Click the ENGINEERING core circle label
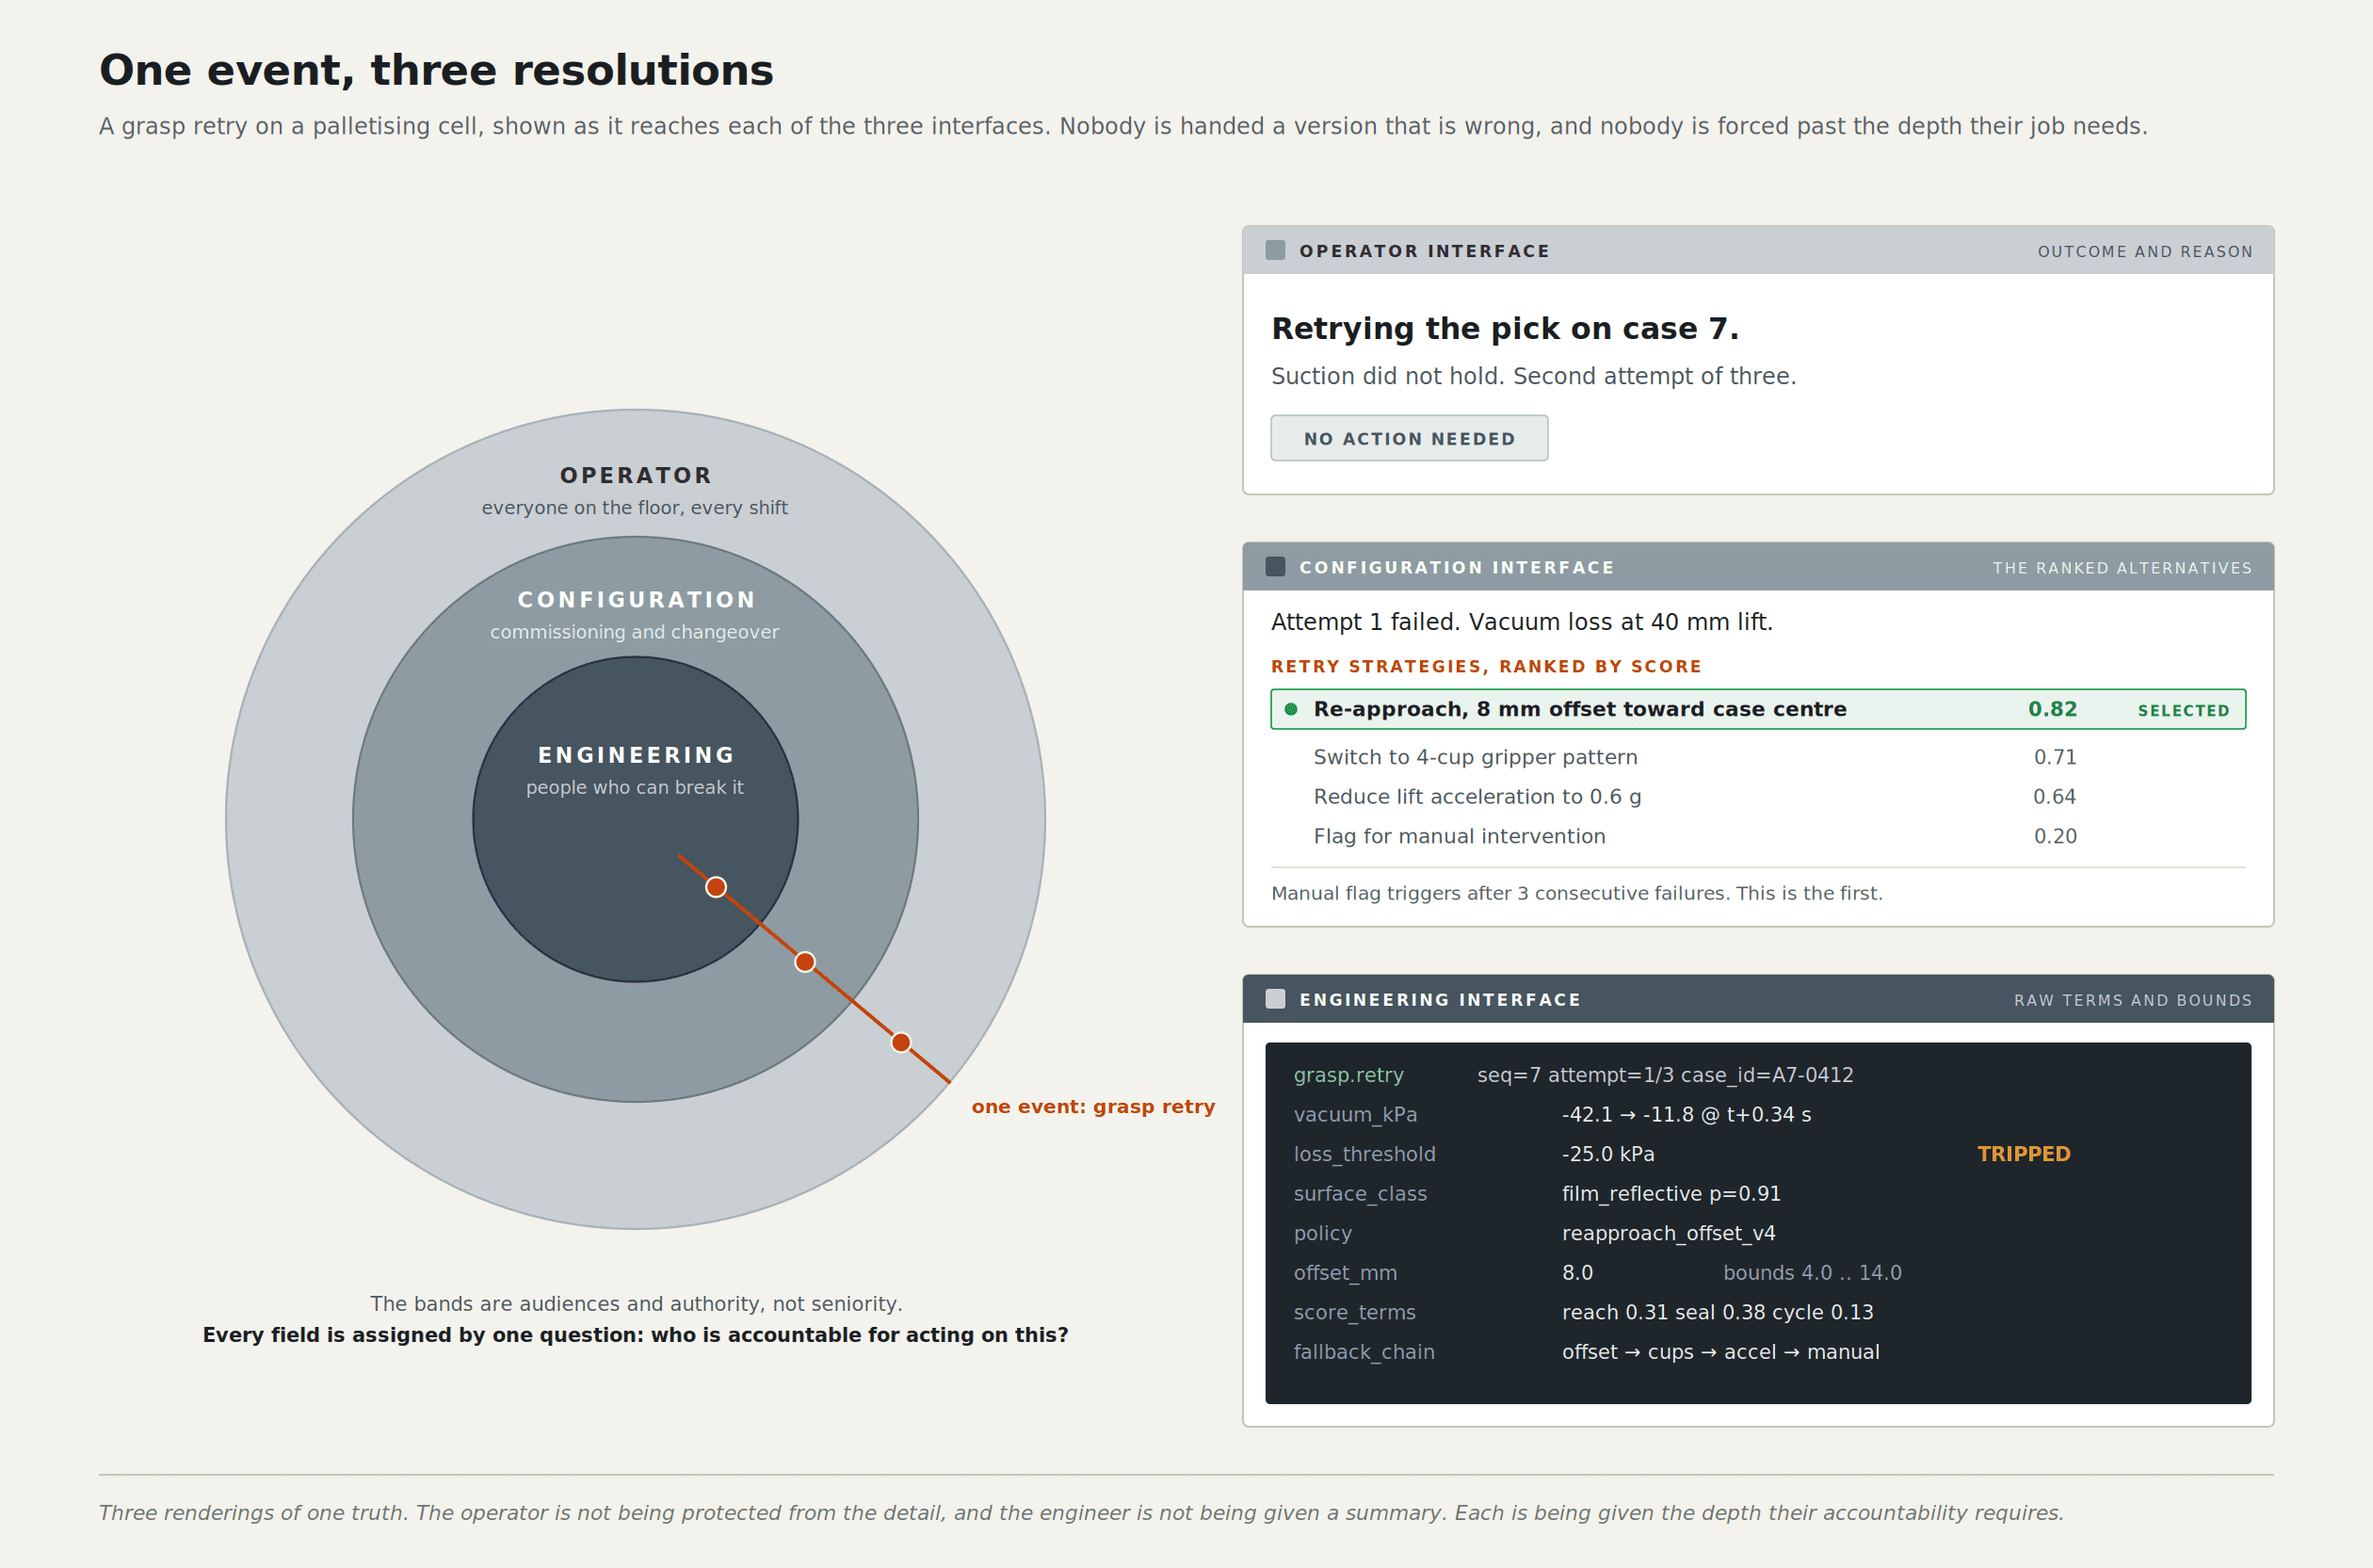The image size is (2373, 1568). (x=636, y=755)
